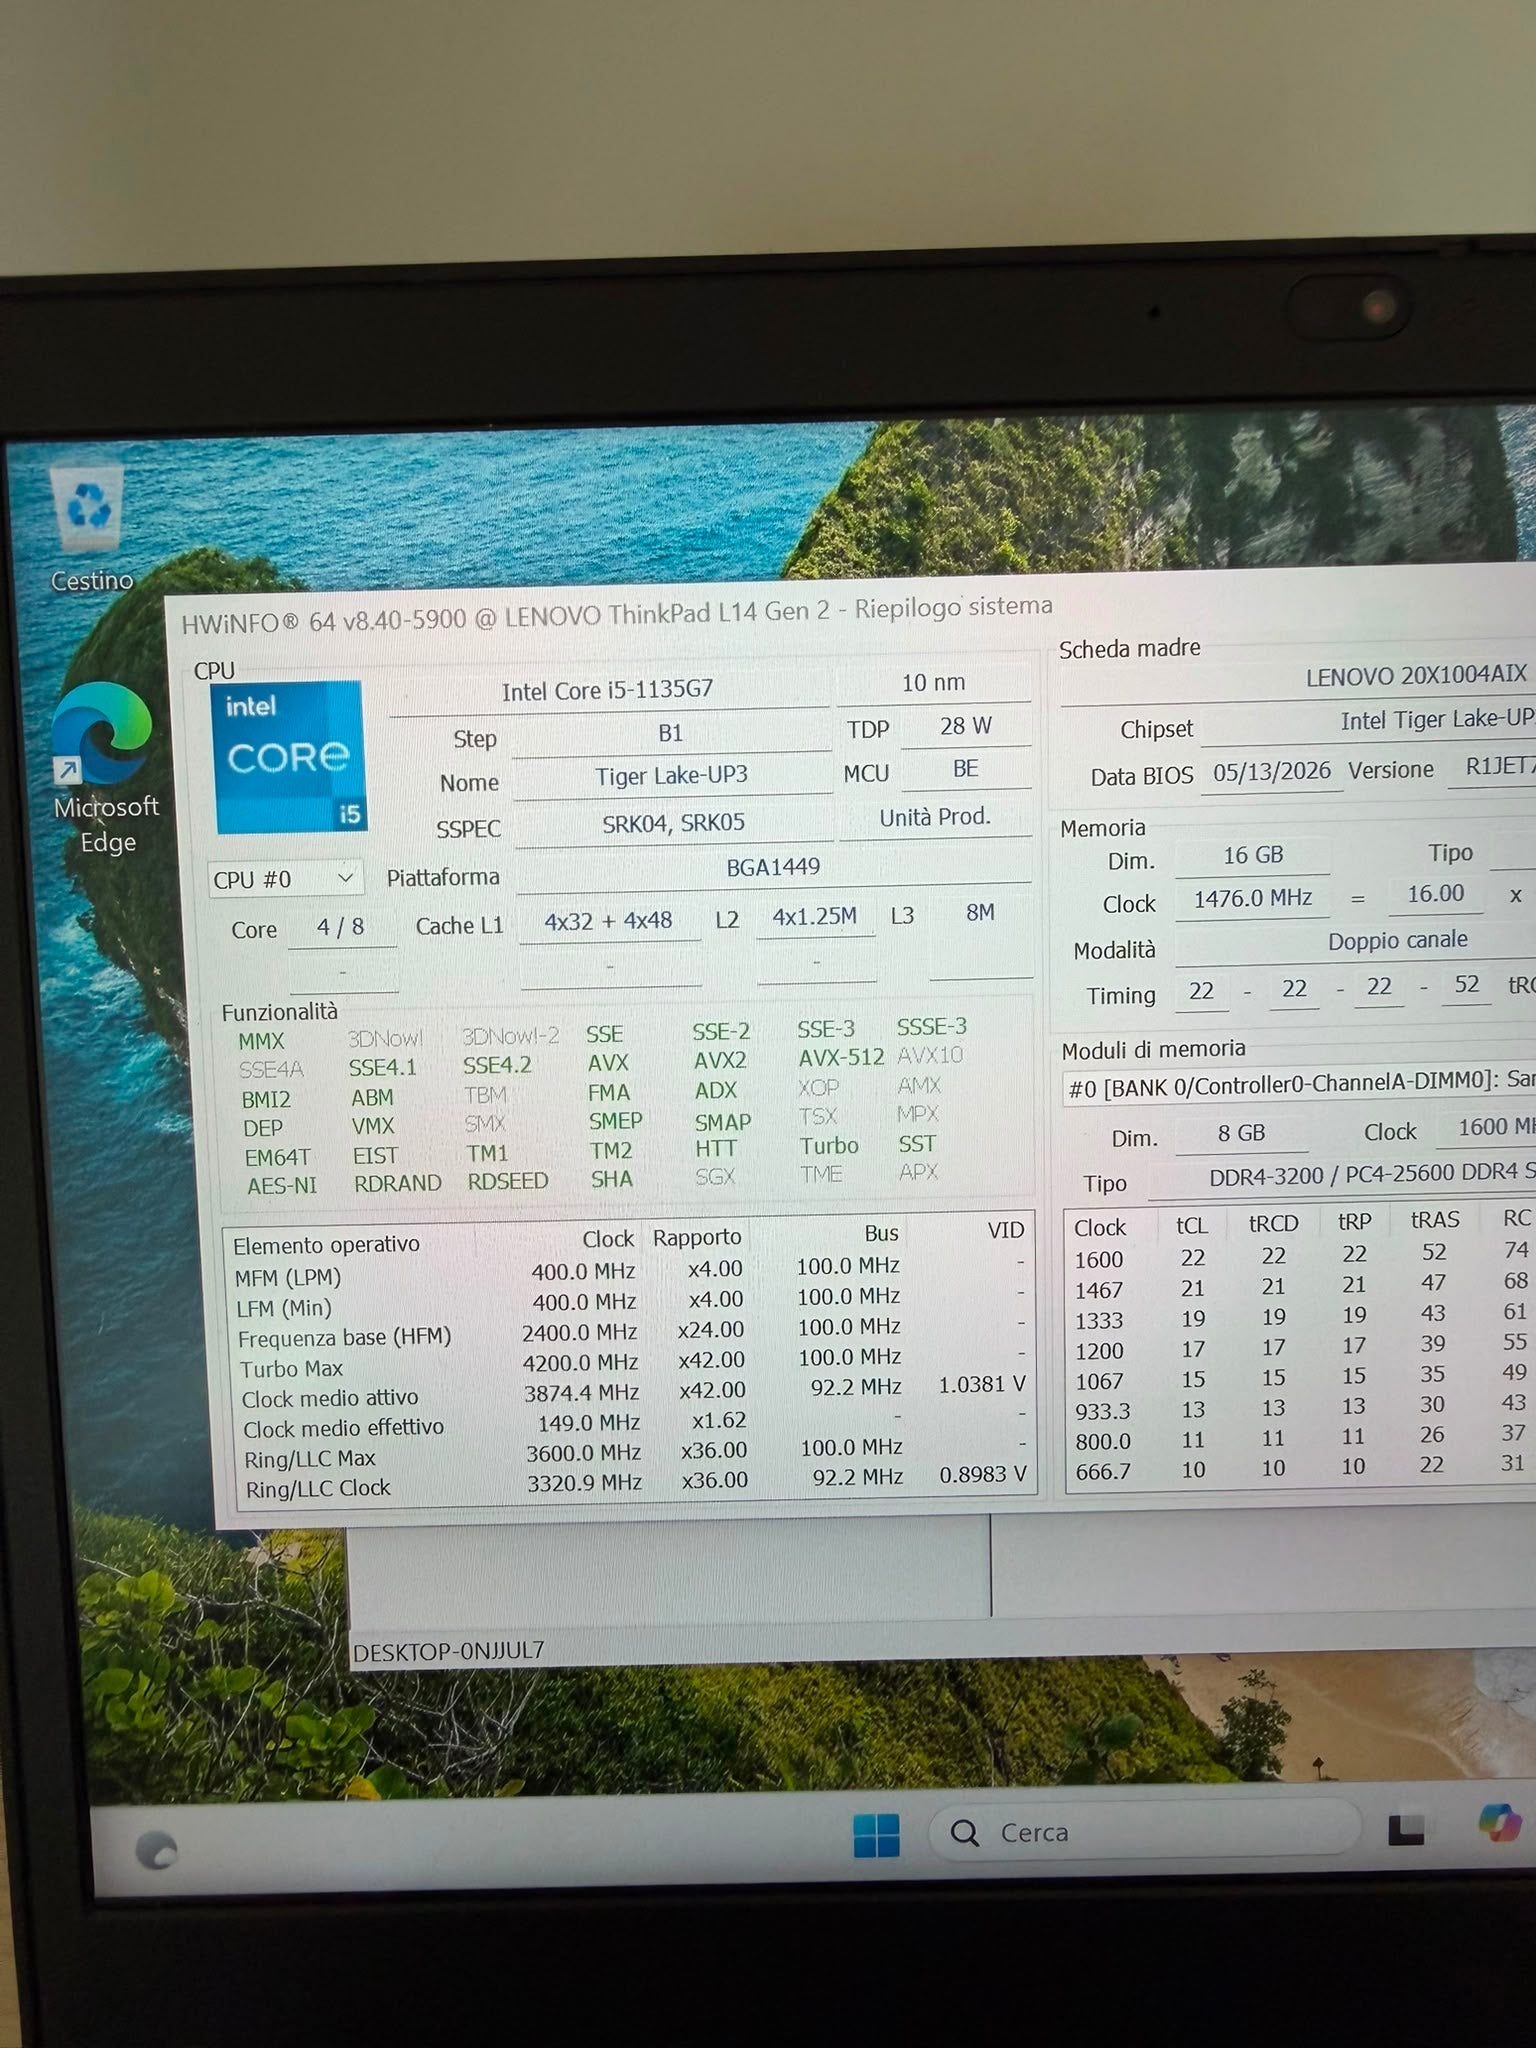
Task: Click the Chipset value 'Intel Tiger Lake-UP'
Action: 1437,720
